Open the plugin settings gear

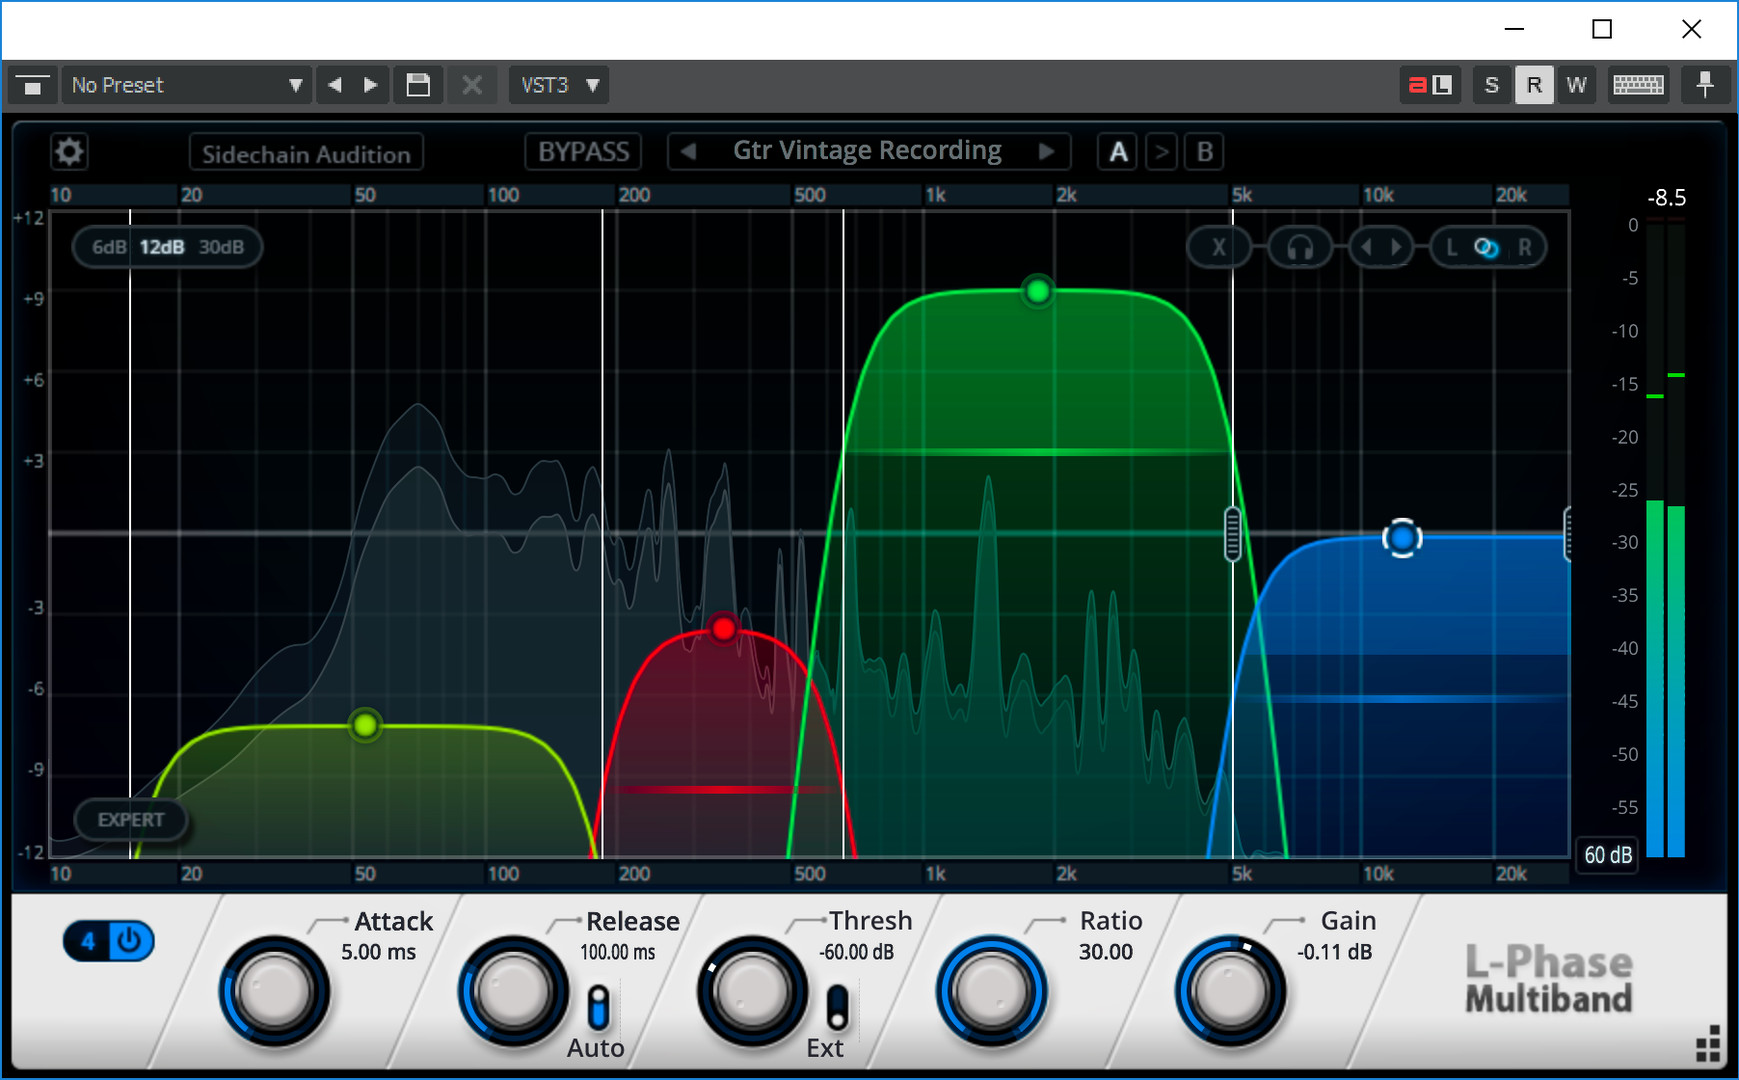[68, 151]
